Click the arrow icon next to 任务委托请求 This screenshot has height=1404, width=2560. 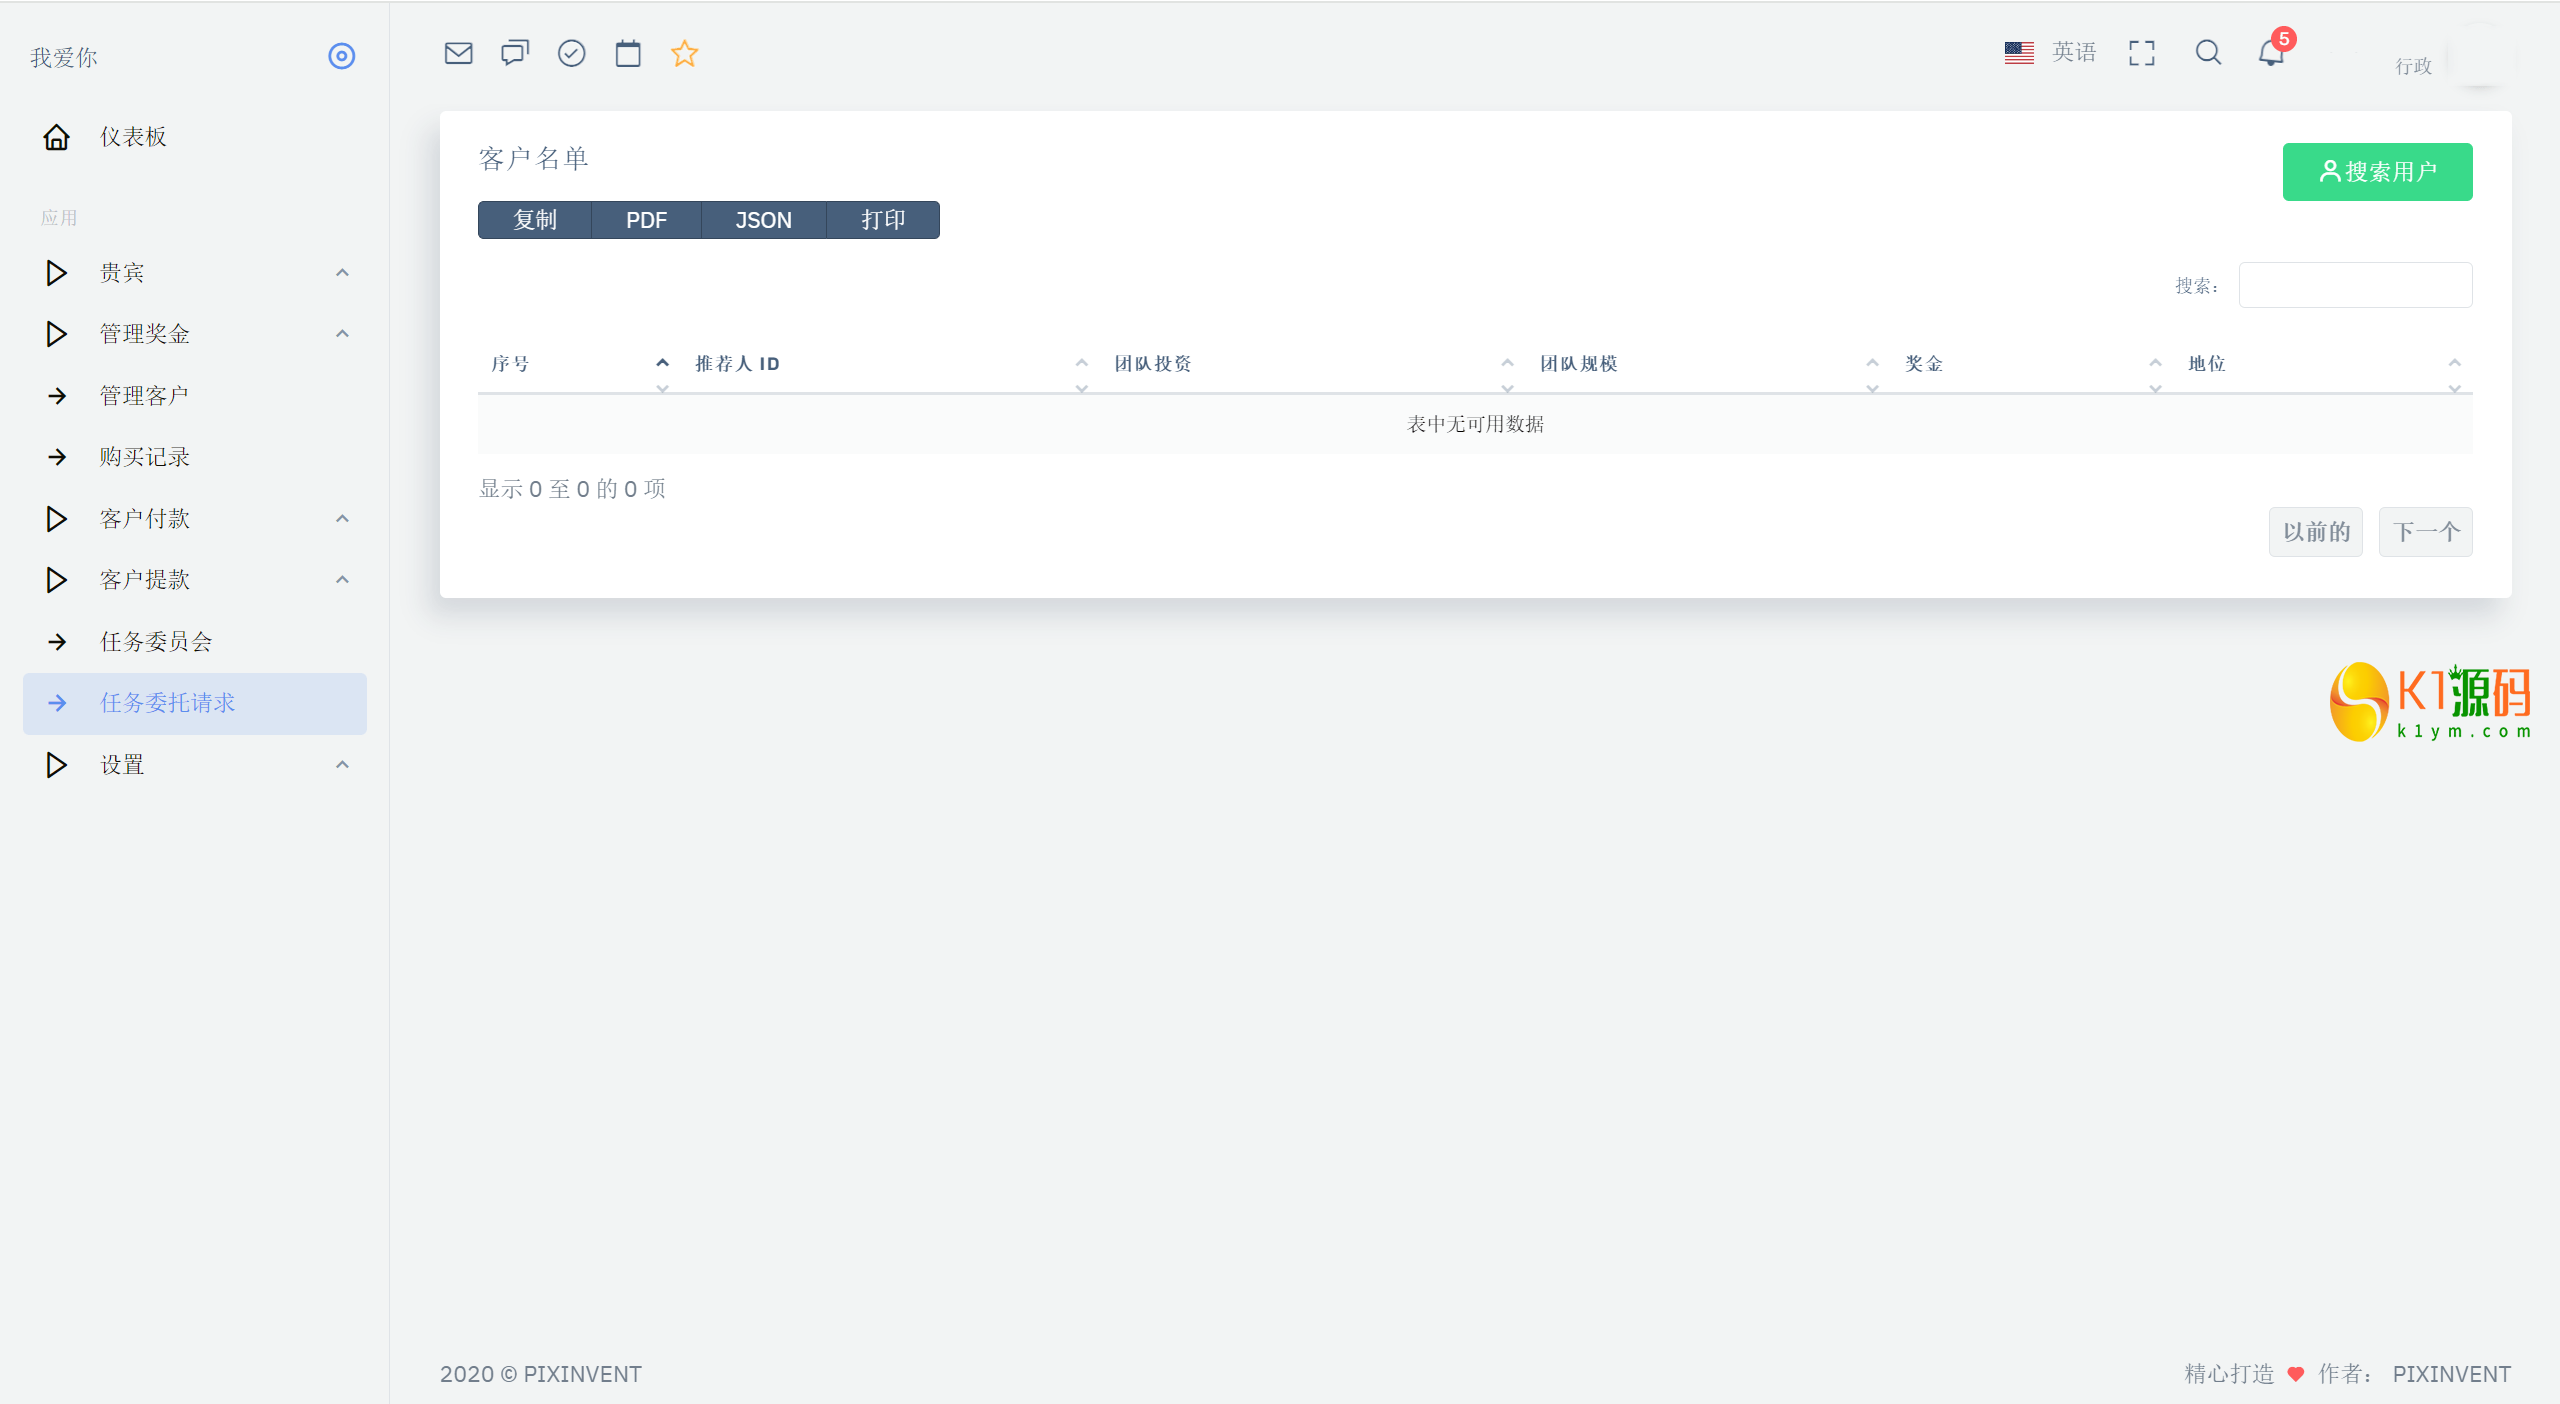(x=57, y=703)
